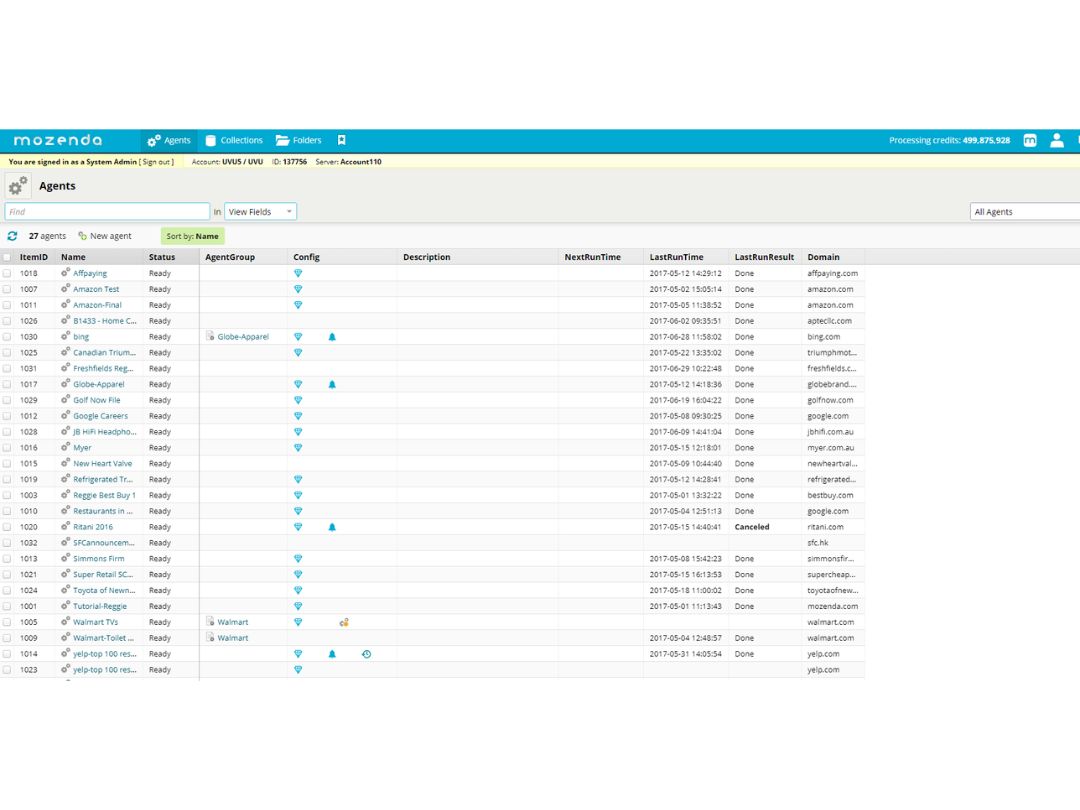Open the Toyota of Newn... agent link
Image resolution: width=1080 pixels, height=810 pixels.
[x=105, y=590]
